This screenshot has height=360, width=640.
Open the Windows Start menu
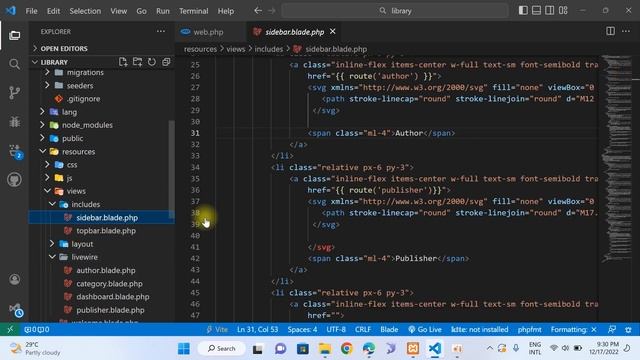(184, 349)
